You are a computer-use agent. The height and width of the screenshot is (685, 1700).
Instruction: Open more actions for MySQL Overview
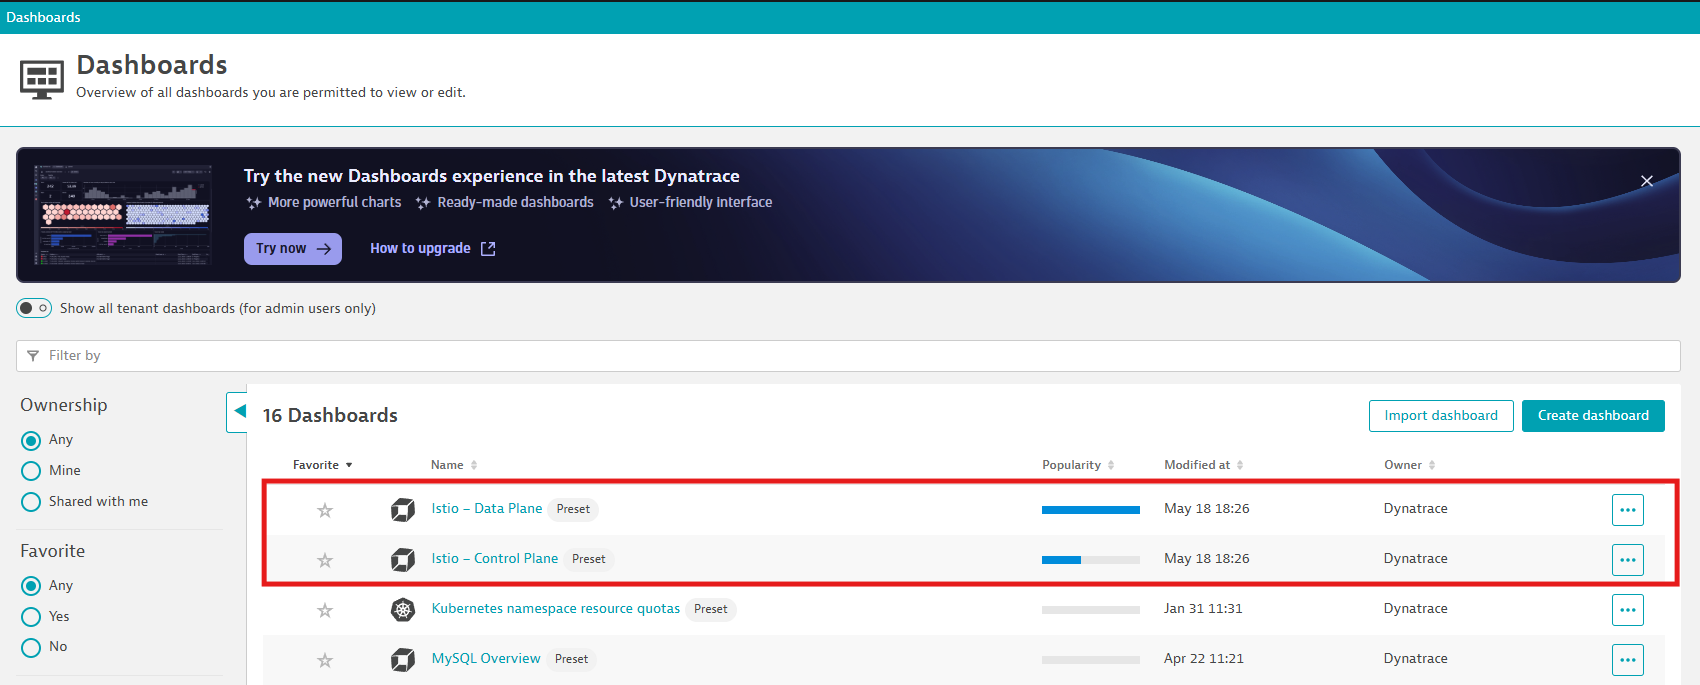point(1628,660)
